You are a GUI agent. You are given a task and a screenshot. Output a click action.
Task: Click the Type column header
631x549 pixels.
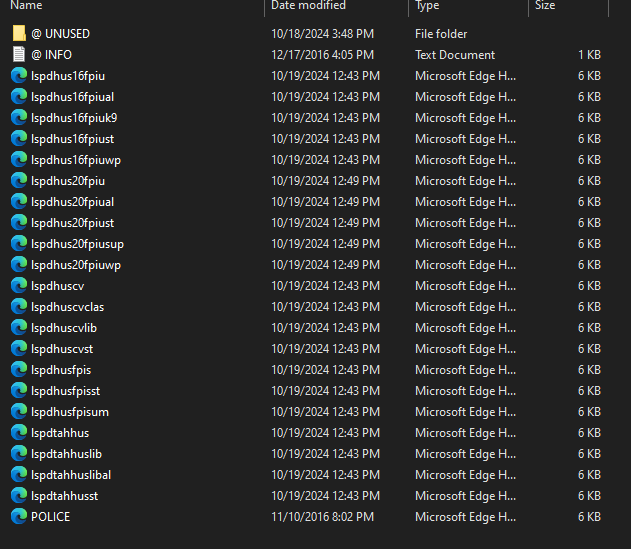click(428, 6)
